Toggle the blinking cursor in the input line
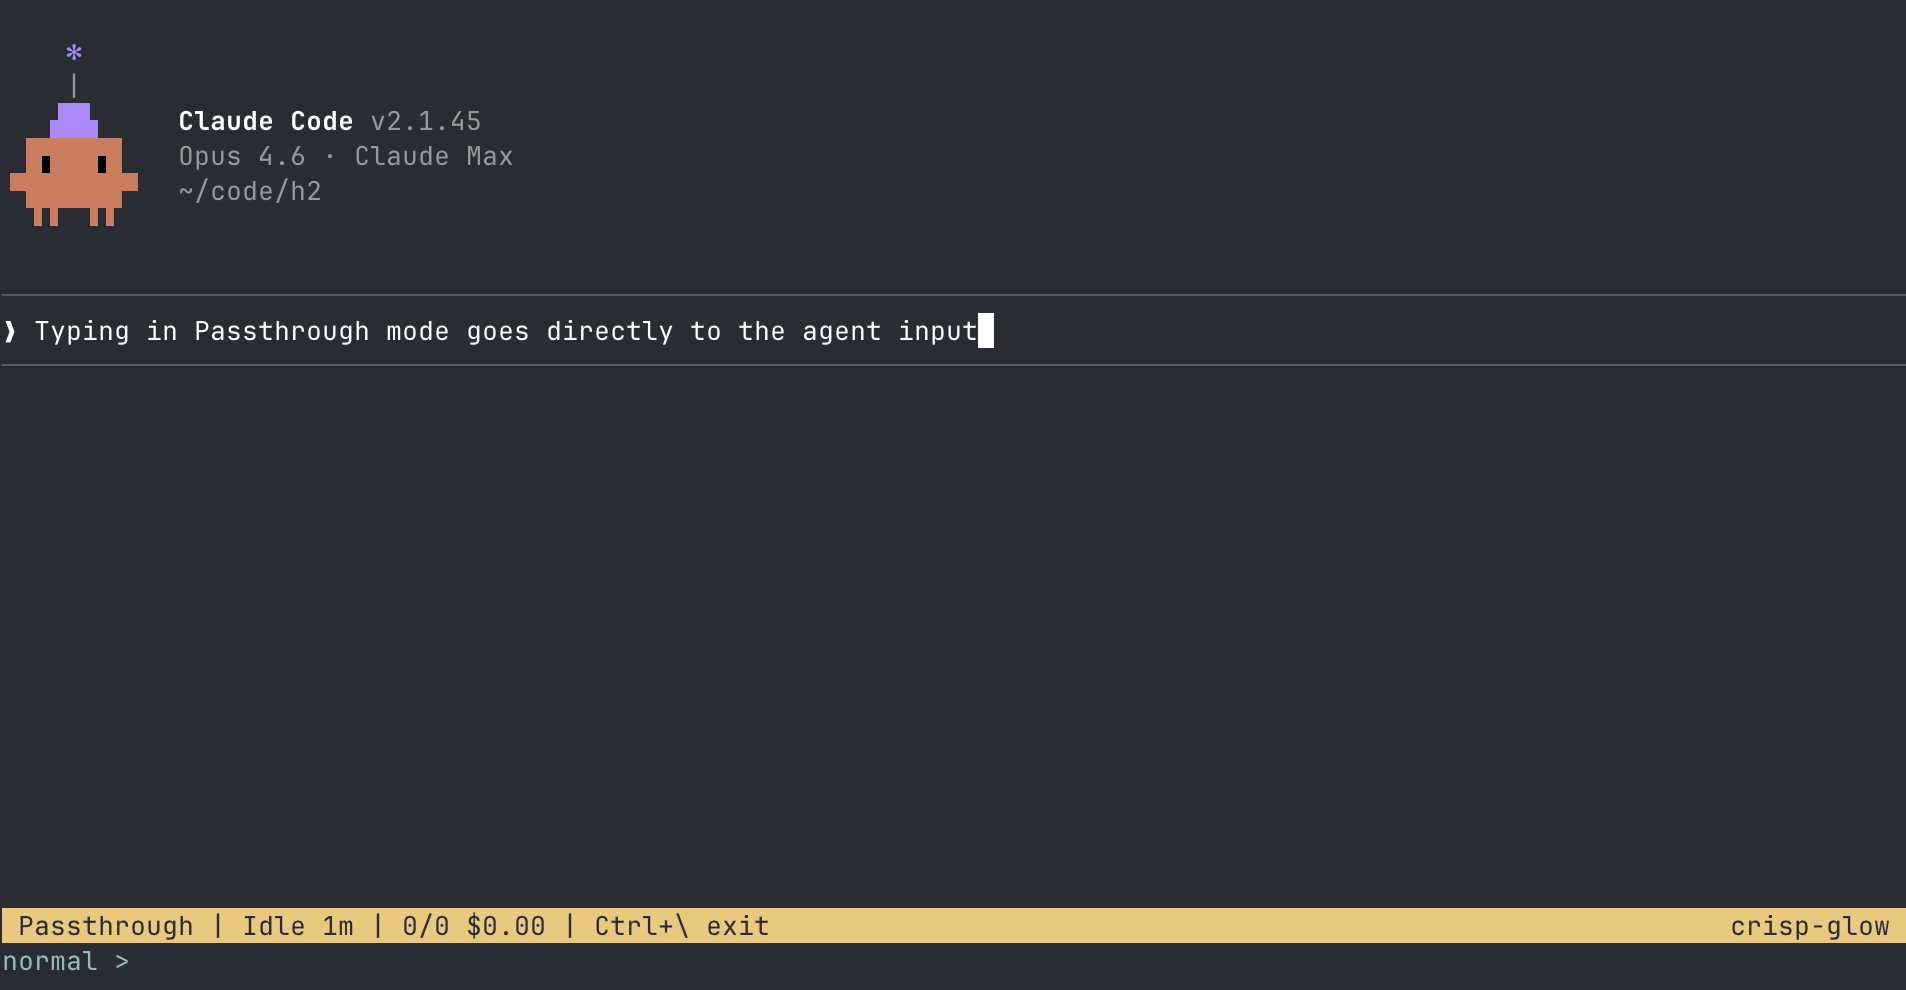This screenshot has height=990, width=1906. coord(986,331)
